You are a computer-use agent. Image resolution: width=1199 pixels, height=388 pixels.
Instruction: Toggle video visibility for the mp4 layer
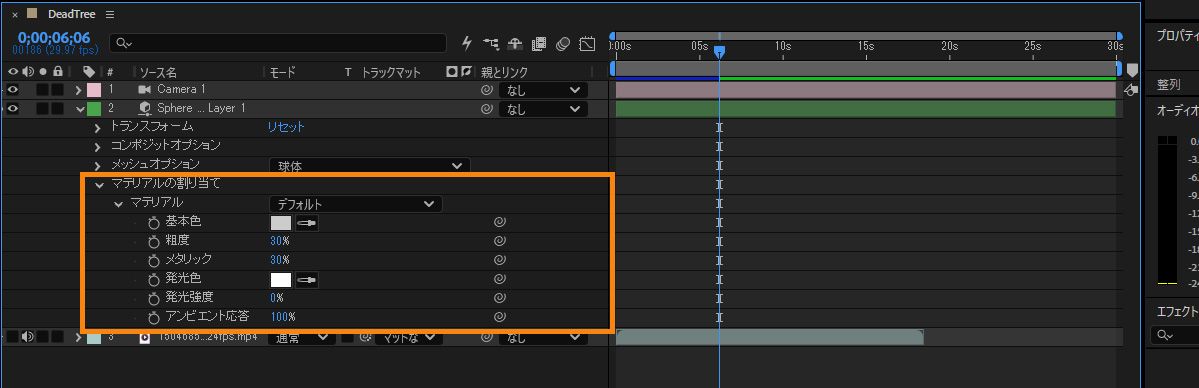pos(13,337)
